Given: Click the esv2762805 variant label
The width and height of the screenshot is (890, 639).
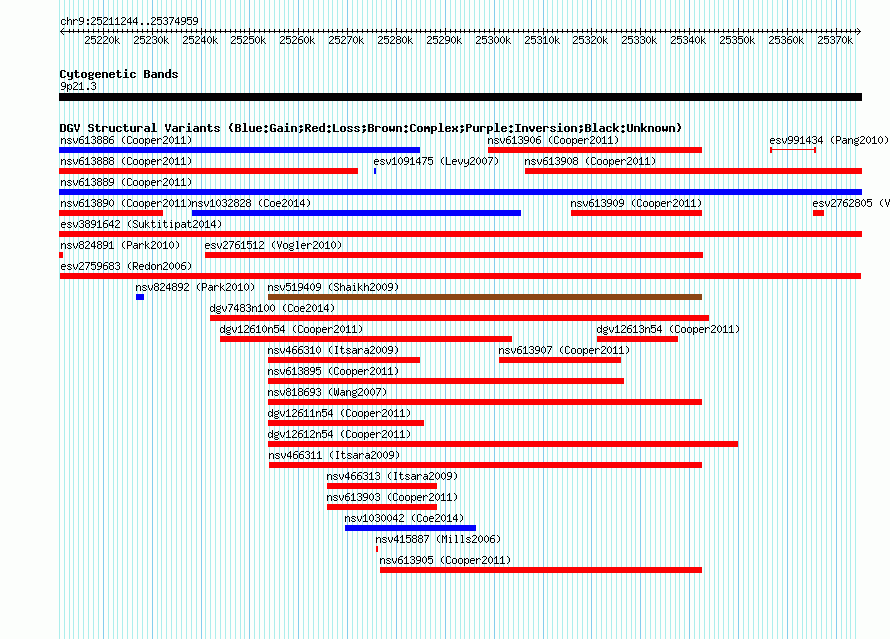Looking at the screenshot, I should [x=851, y=203].
